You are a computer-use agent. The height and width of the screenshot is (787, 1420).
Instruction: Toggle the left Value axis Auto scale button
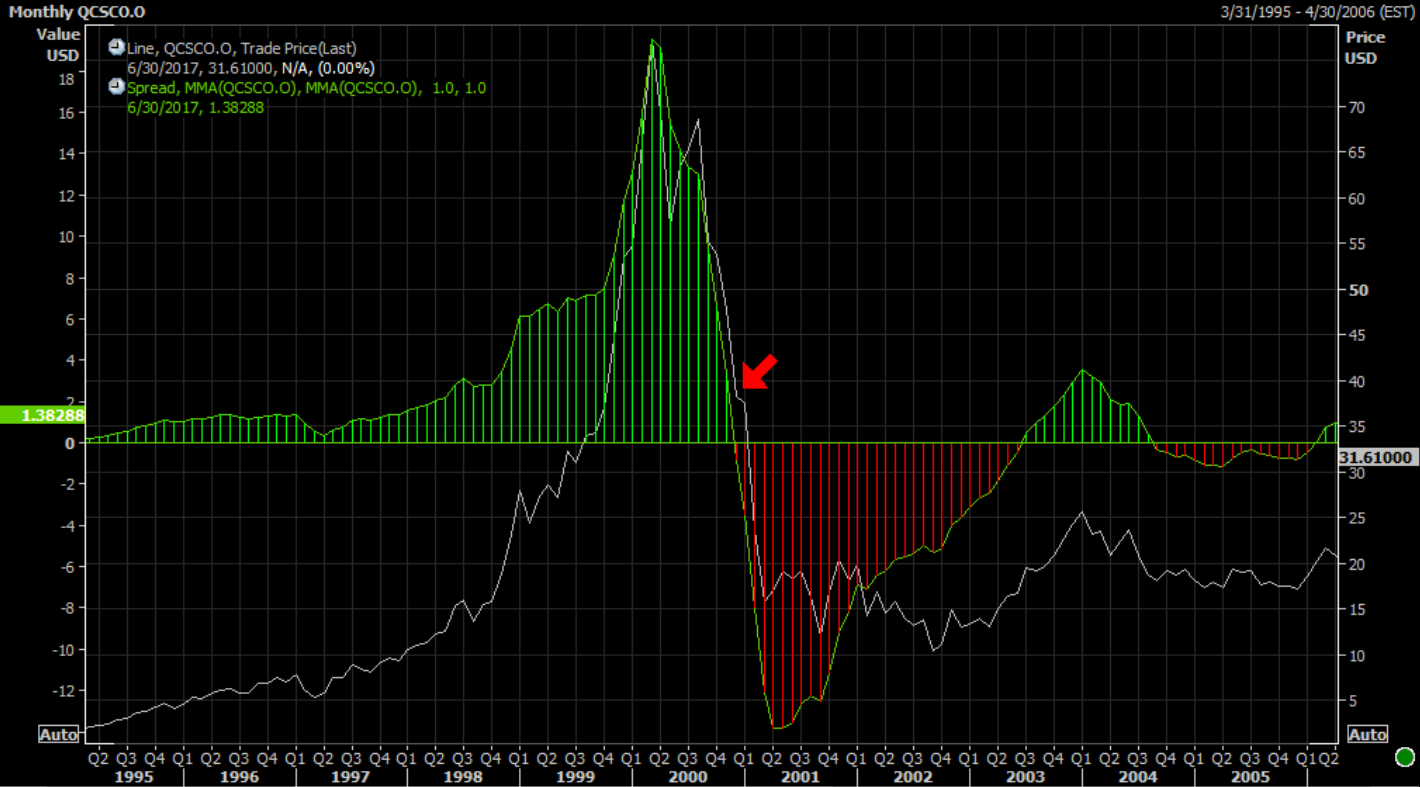point(58,735)
